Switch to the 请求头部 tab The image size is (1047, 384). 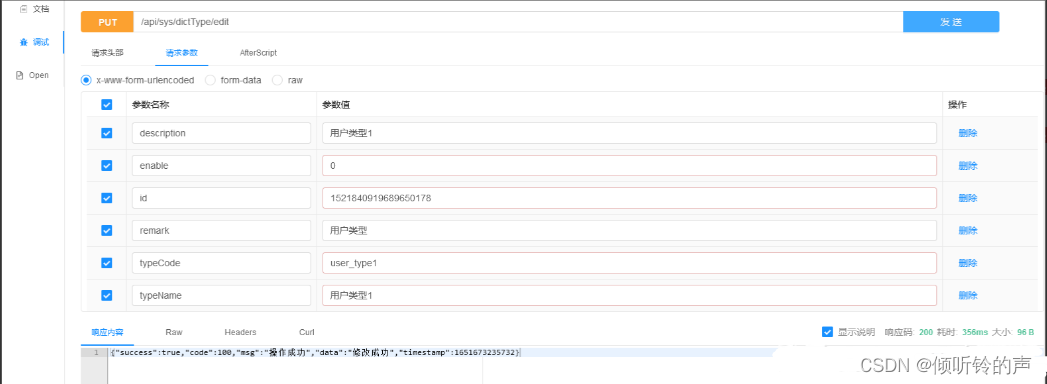pyautogui.click(x=108, y=52)
